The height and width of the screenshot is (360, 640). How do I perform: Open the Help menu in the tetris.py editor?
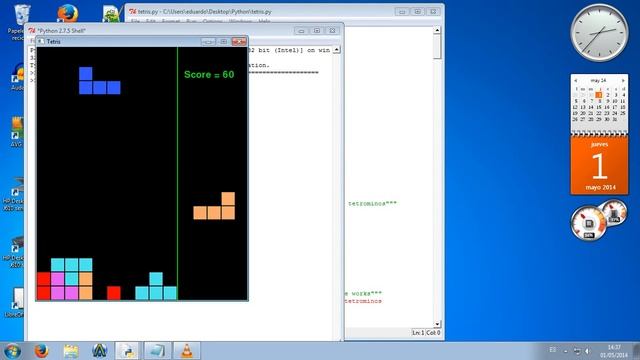(x=264, y=21)
